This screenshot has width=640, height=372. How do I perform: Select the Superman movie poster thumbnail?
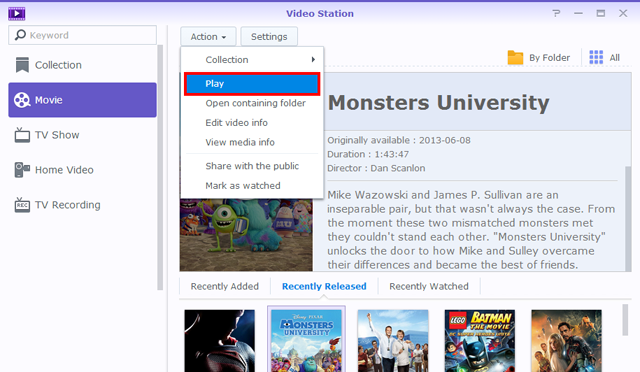[219, 341]
